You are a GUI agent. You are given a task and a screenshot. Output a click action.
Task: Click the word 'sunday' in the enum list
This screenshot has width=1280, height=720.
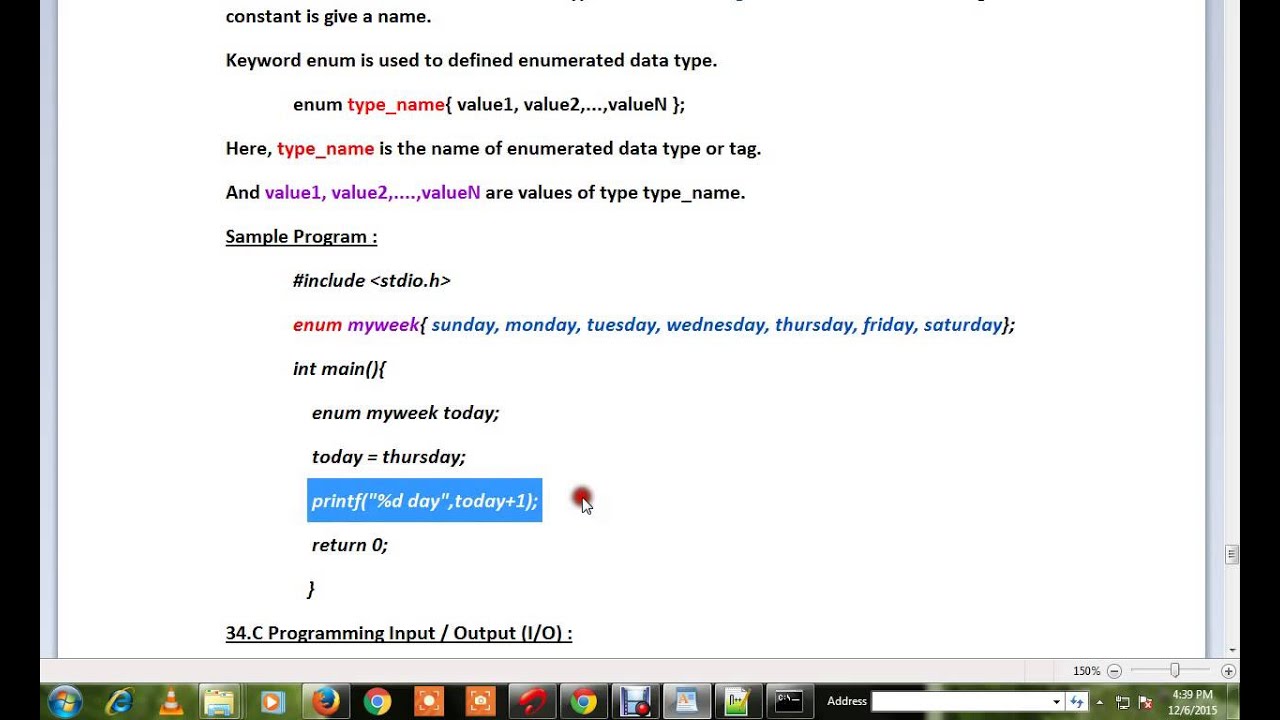pos(465,325)
